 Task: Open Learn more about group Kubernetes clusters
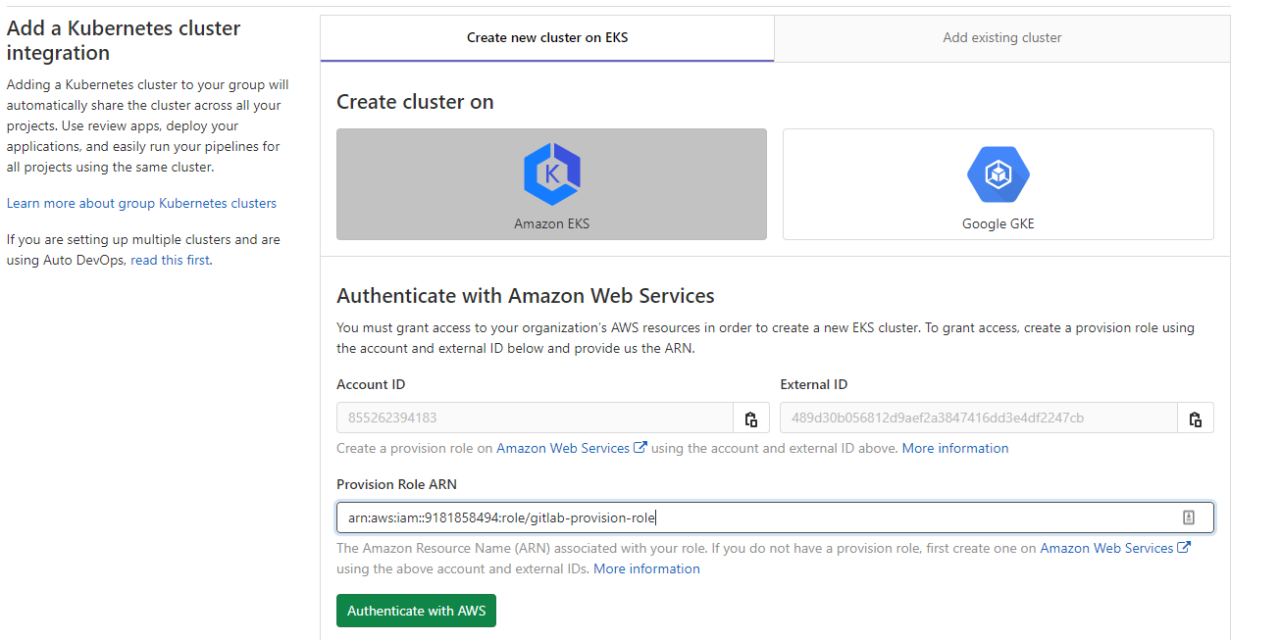[142, 203]
